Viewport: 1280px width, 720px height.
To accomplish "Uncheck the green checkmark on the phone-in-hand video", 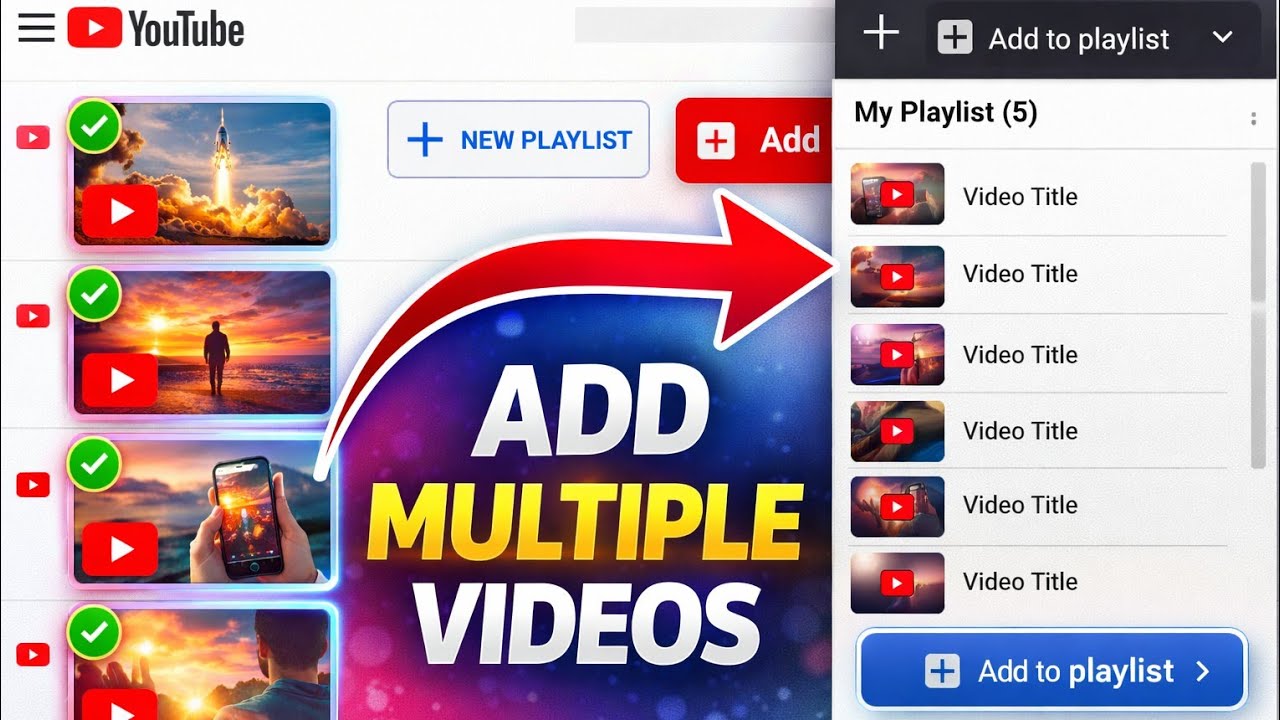I will pyautogui.click(x=94, y=463).
